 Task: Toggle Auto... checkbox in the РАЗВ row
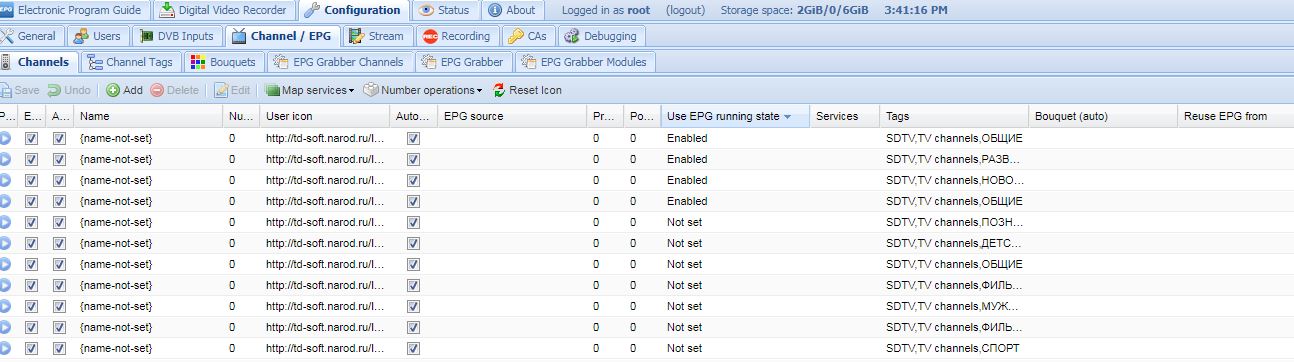tap(414, 159)
